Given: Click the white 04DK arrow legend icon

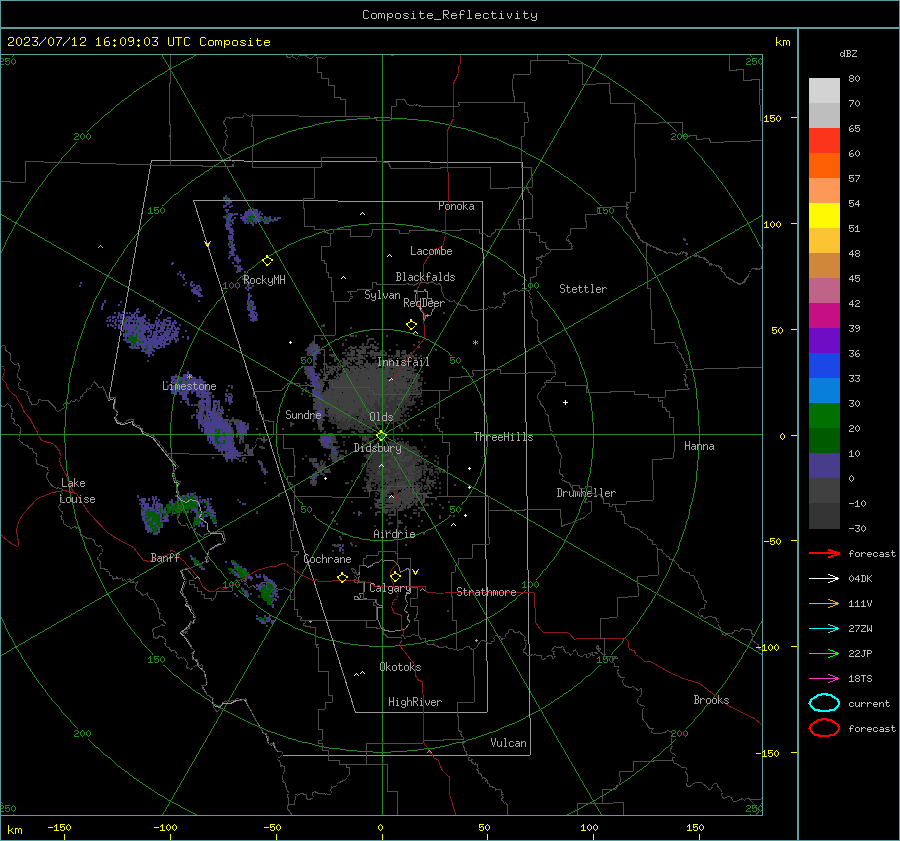Looking at the screenshot, I should pyautogui.click(x=824, y=578).
